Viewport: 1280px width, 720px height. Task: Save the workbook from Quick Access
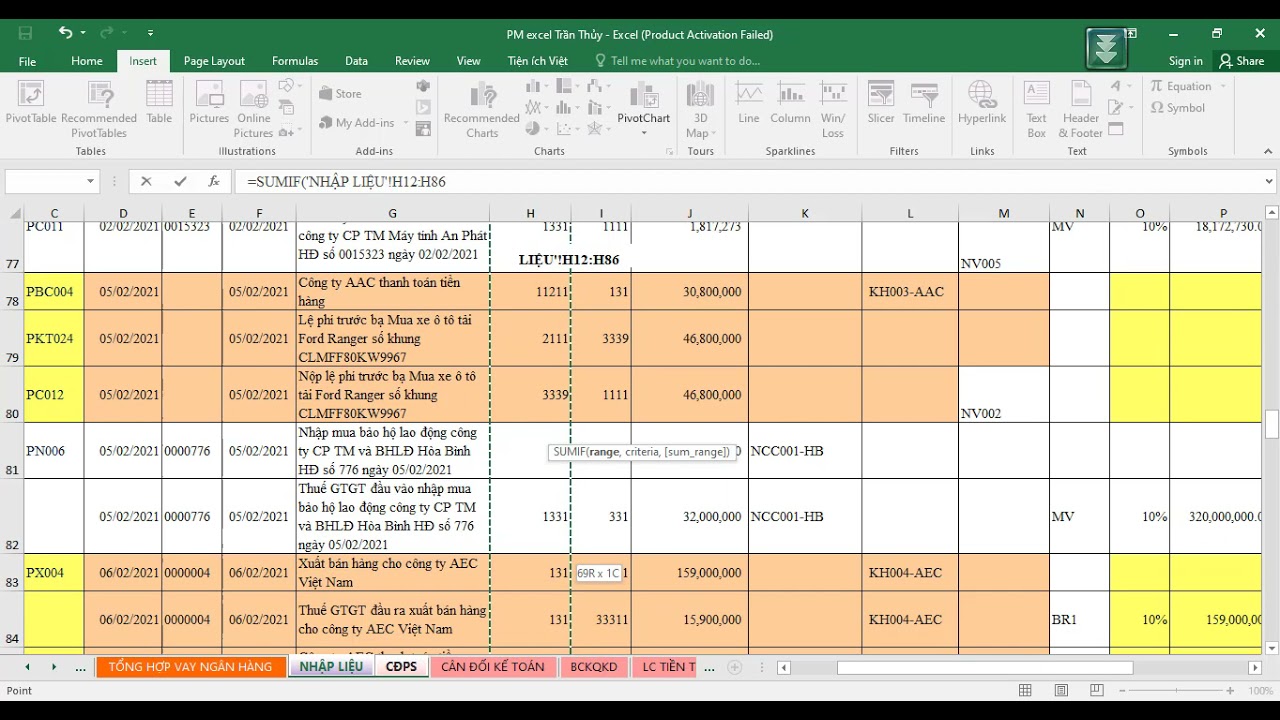click(25, 33)
